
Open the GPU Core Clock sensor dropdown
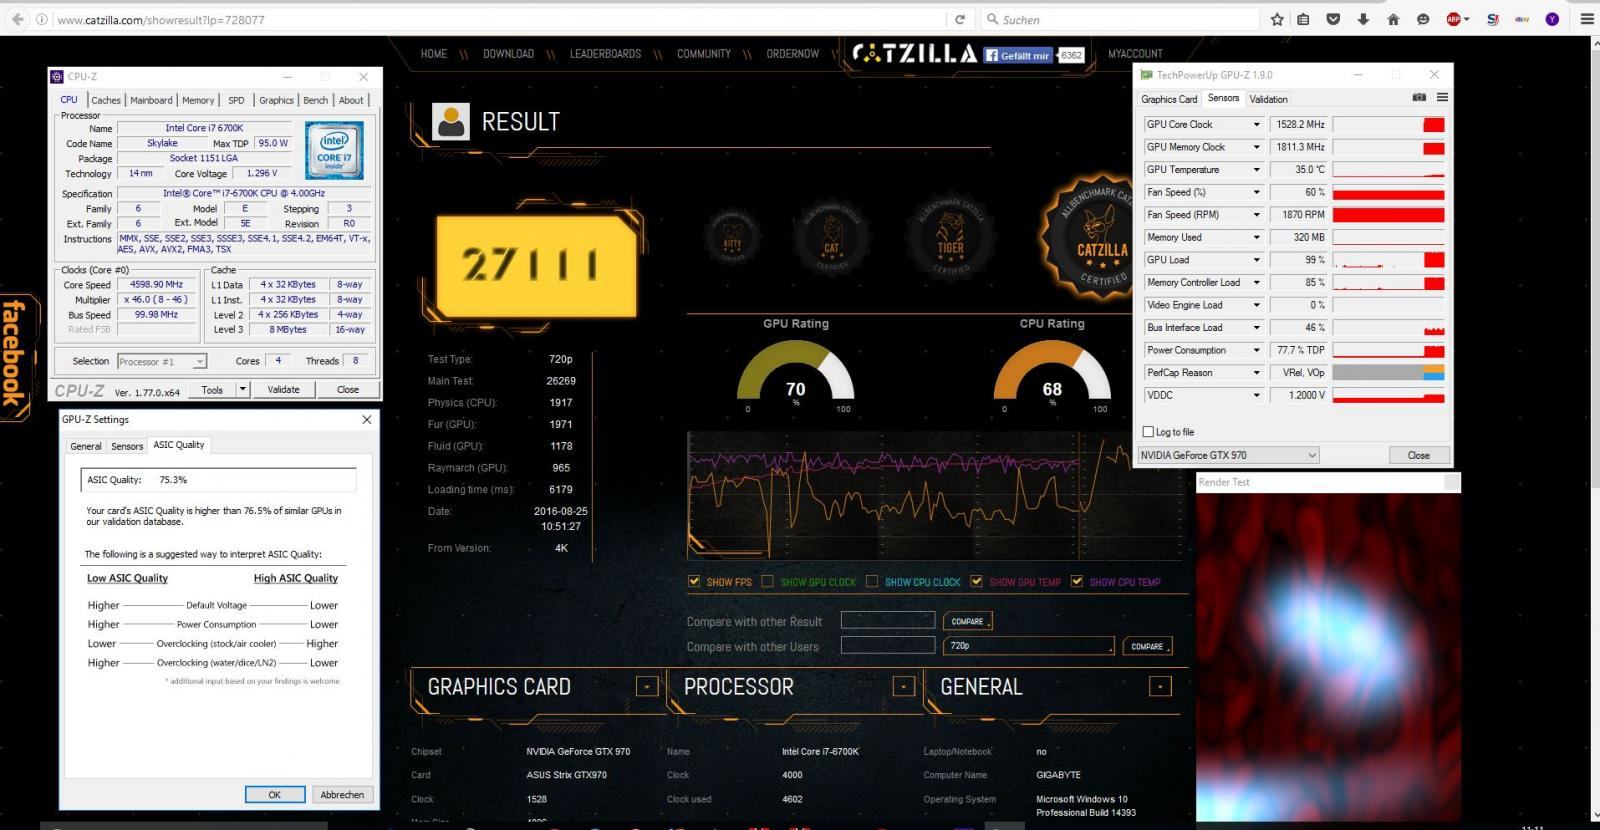(1256, 124)
